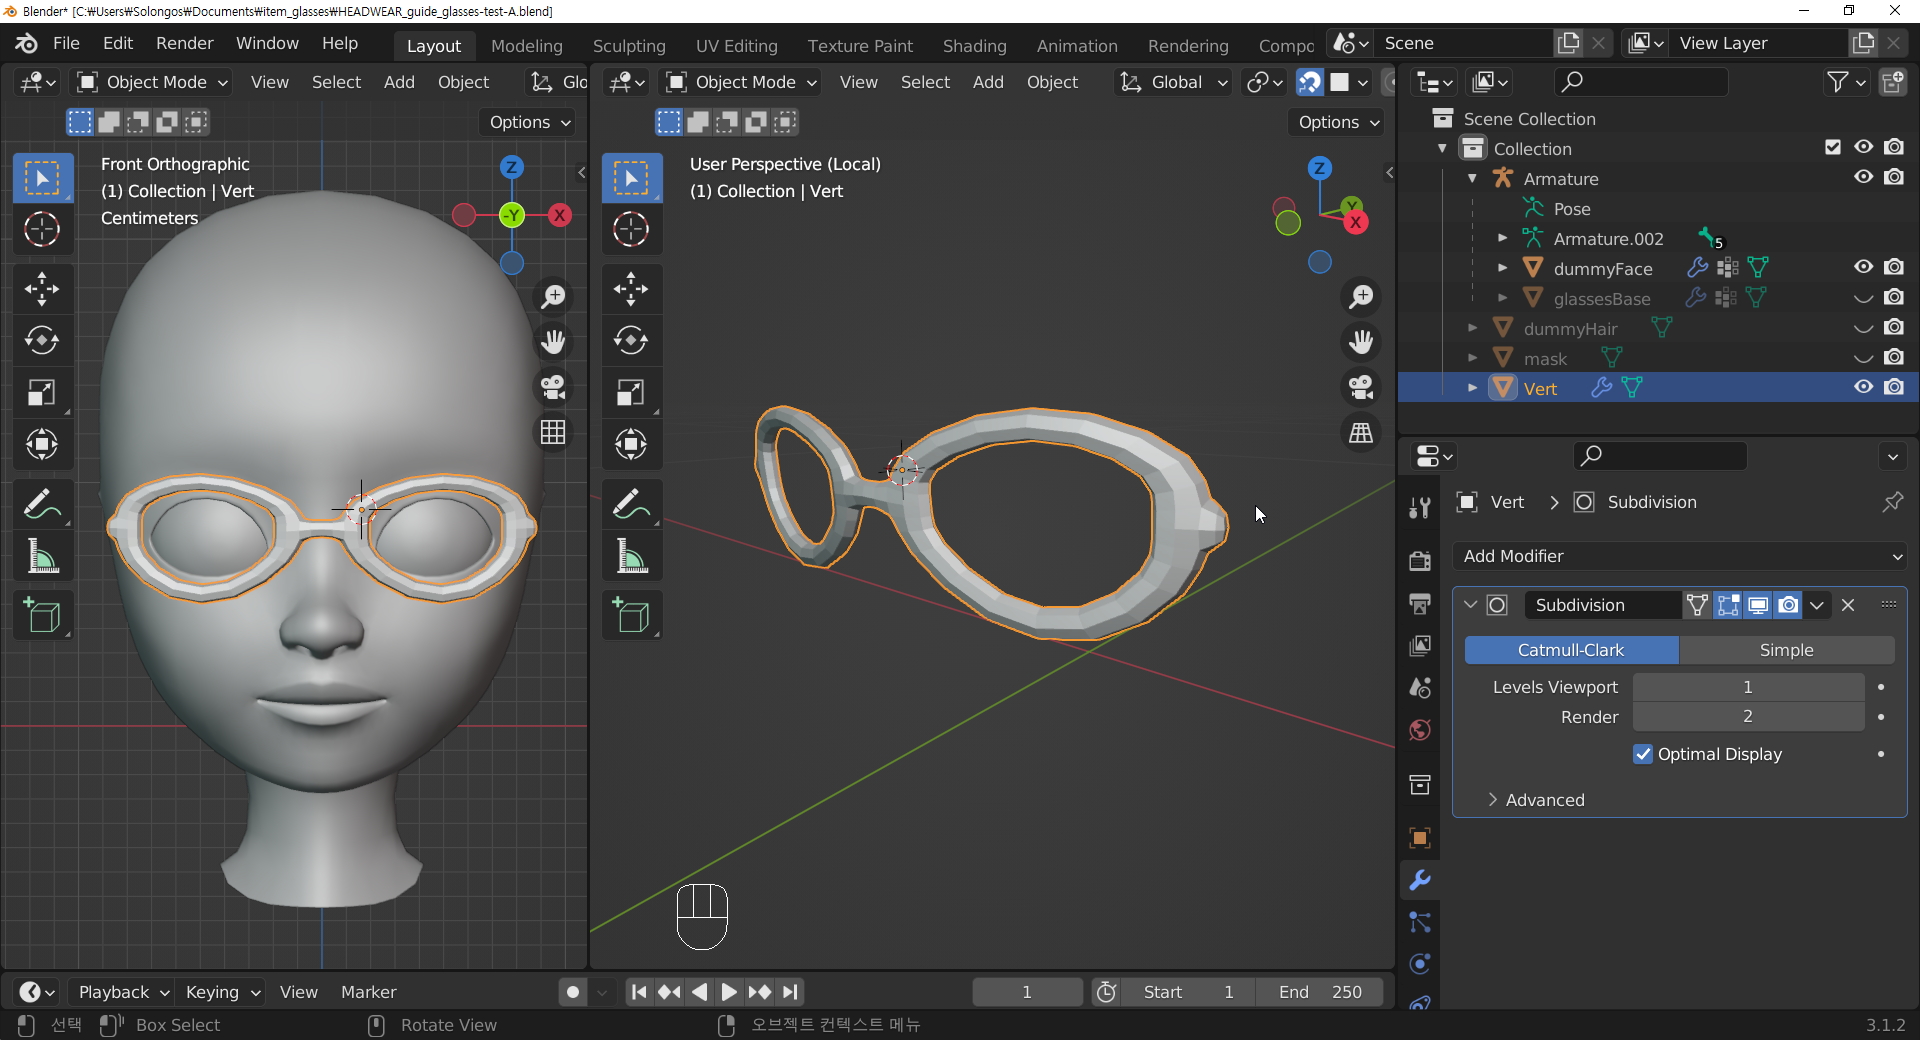This screenshot has height=1040, width=1920.
Task: Click play animation button
Action: [729, 992]
